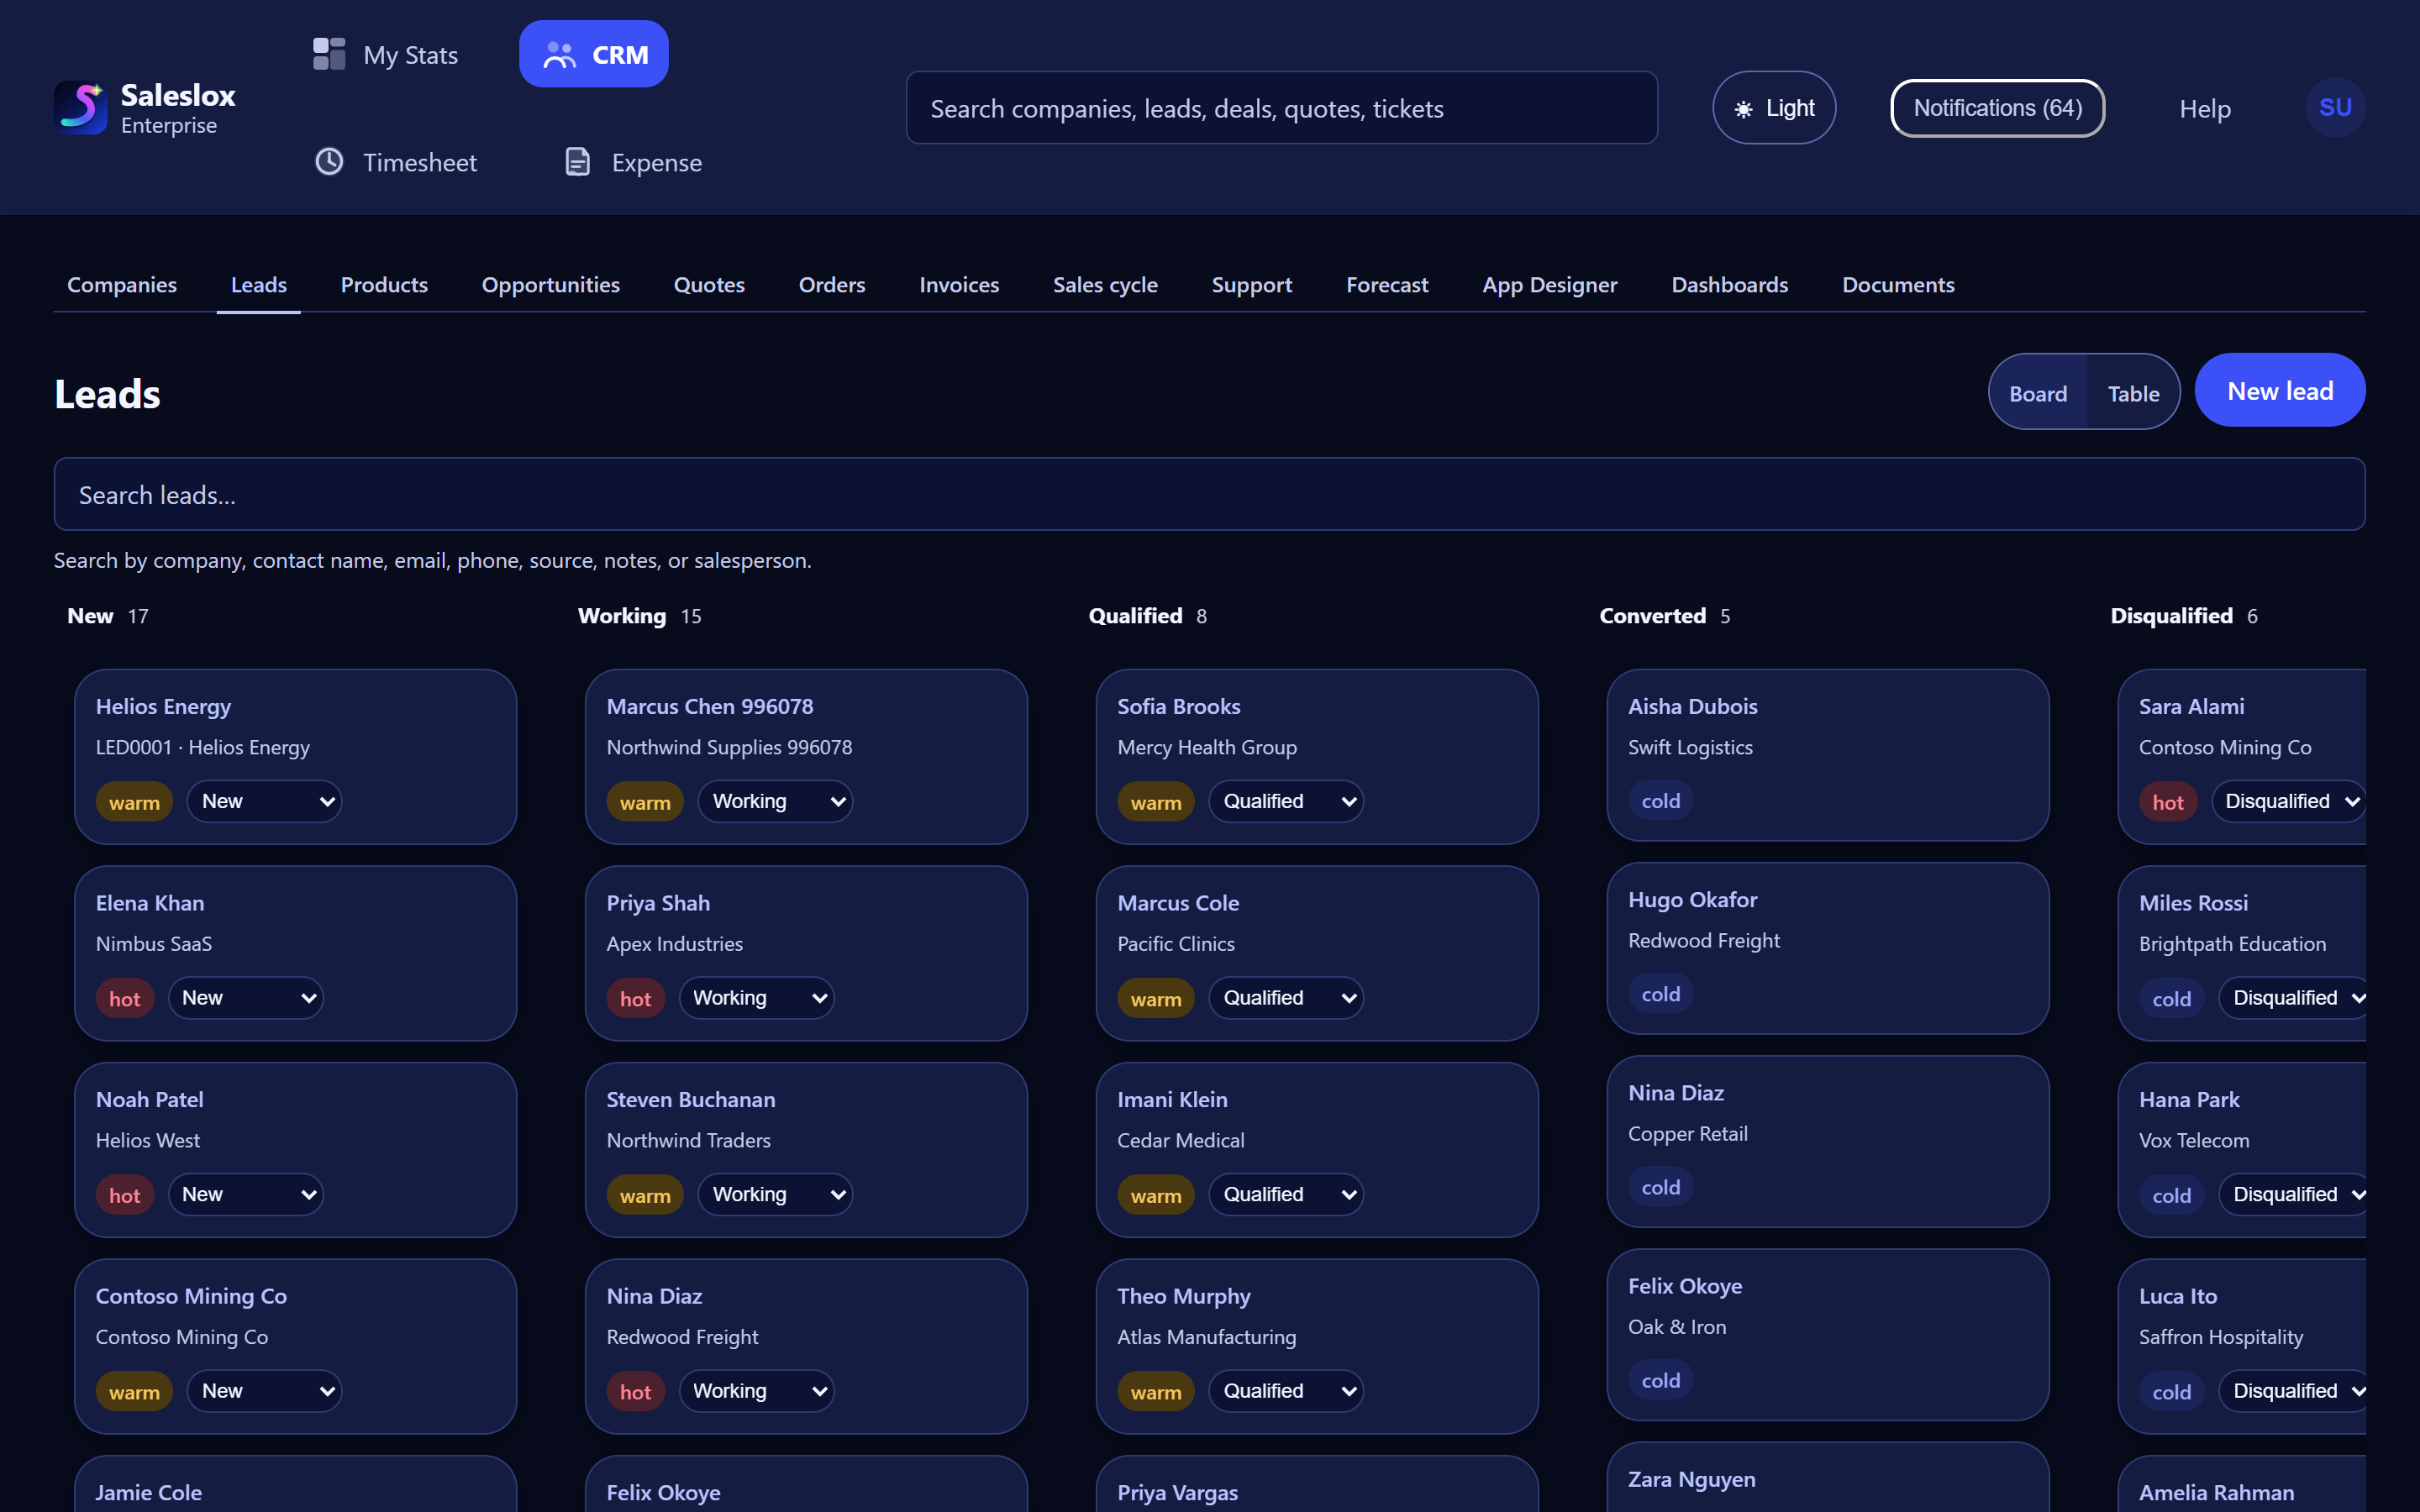Expand status dropdown on Imani Klein card
Viewport: 2420px width, 1512px height.
(x=1286, y=1194)
